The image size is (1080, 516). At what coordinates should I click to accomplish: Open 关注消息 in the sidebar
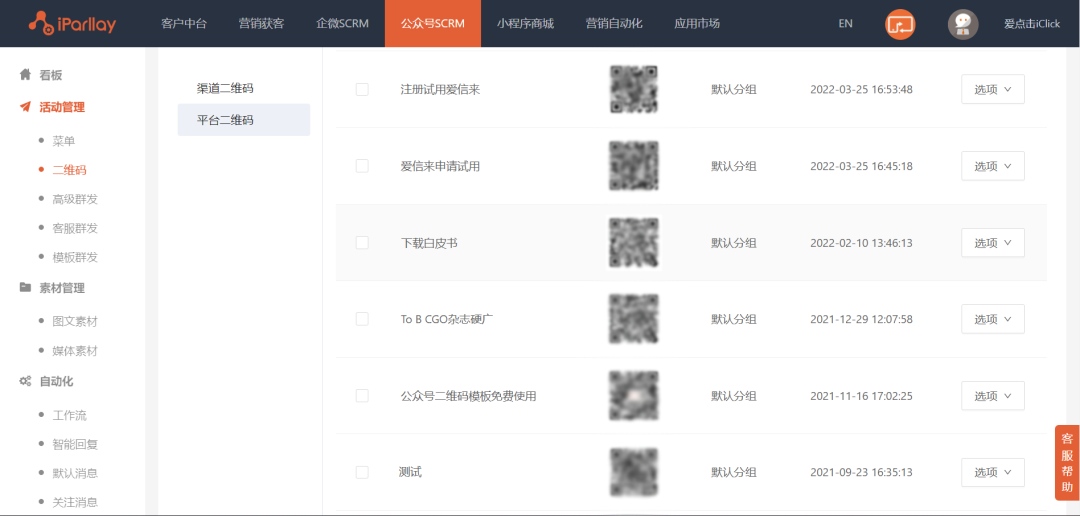[x=75, y=502]
